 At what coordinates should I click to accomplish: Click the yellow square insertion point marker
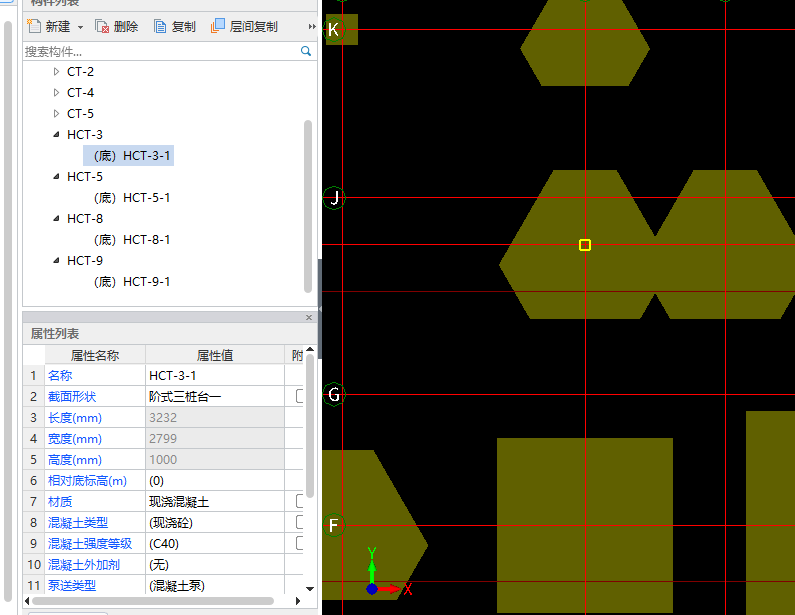tap(585, 245)
